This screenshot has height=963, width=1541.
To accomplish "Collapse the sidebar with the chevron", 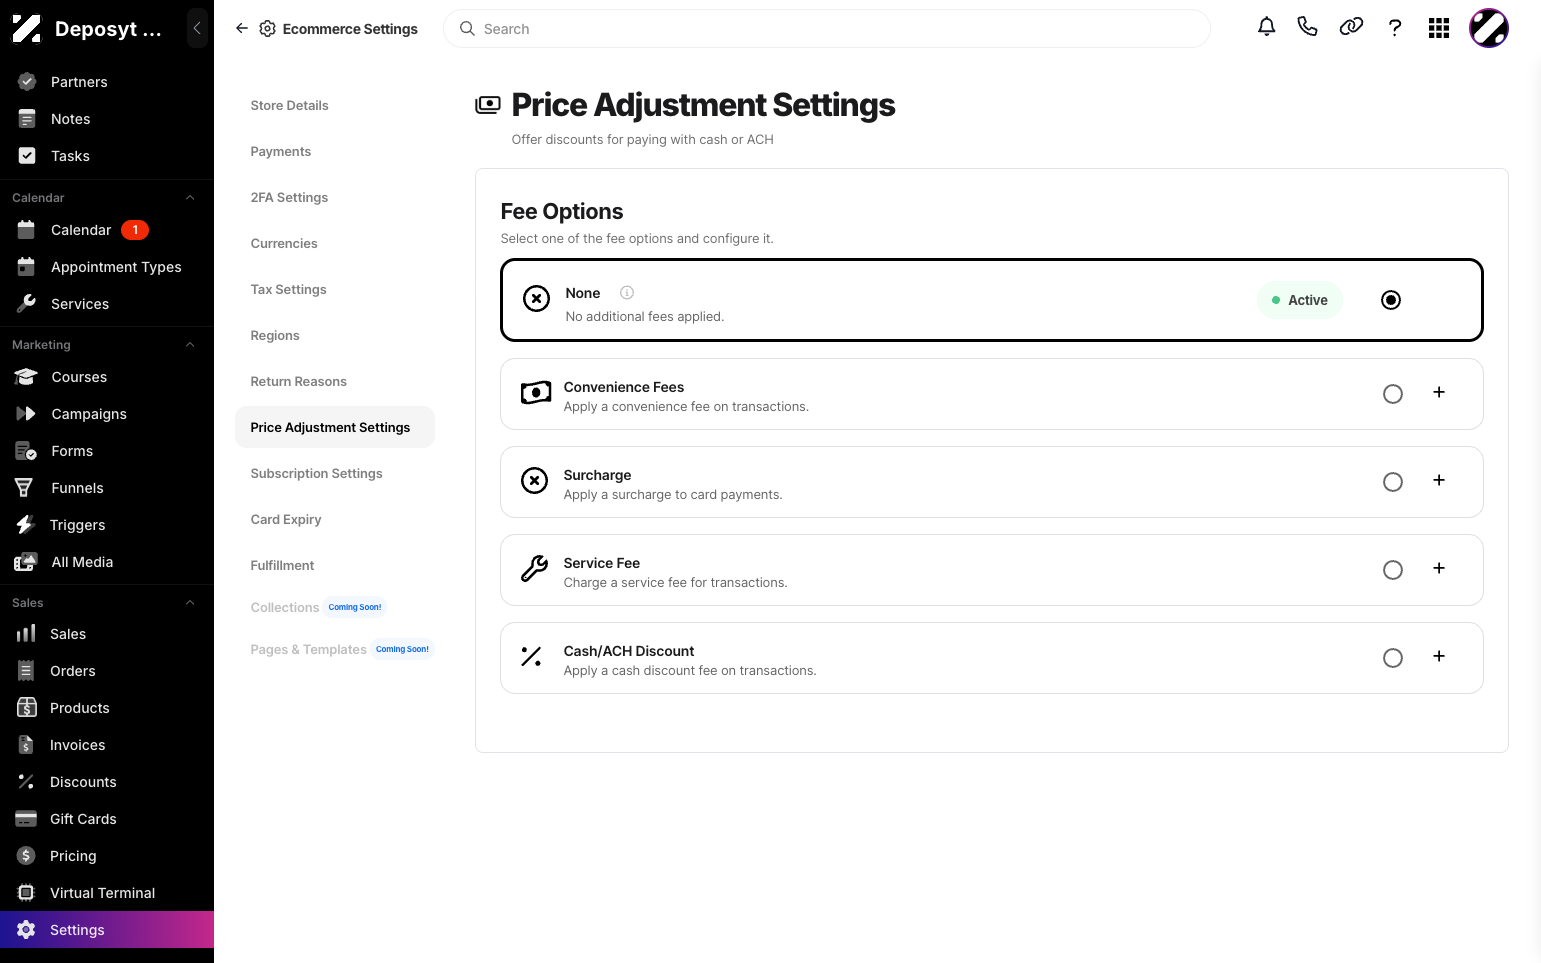I will tap(197, 28).
